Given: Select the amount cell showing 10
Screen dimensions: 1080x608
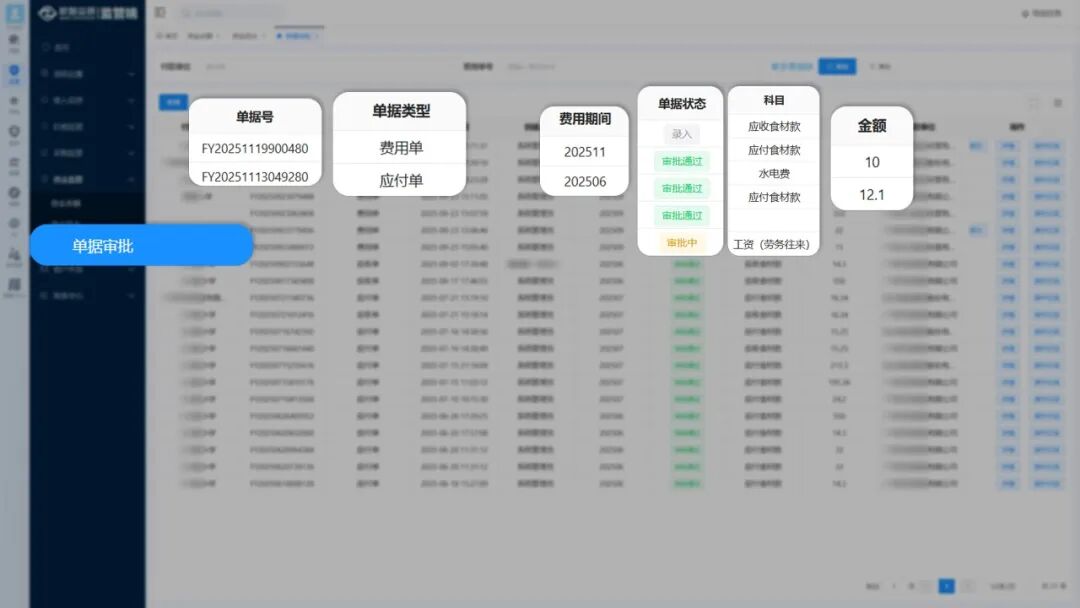Looking at the screenshot, I should 872,162.
